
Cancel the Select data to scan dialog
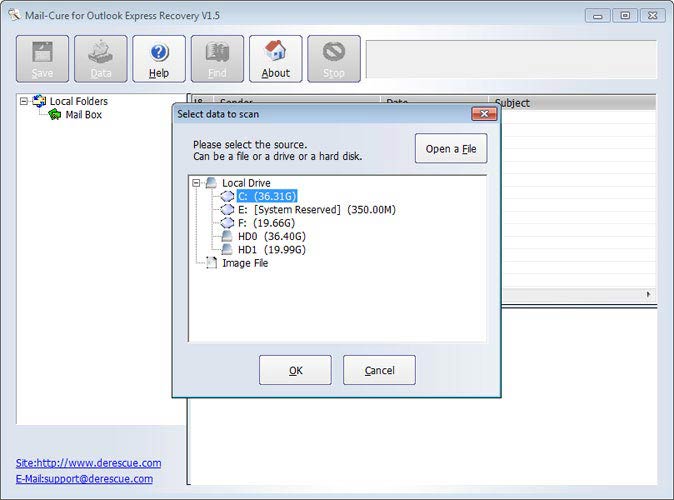379,370
